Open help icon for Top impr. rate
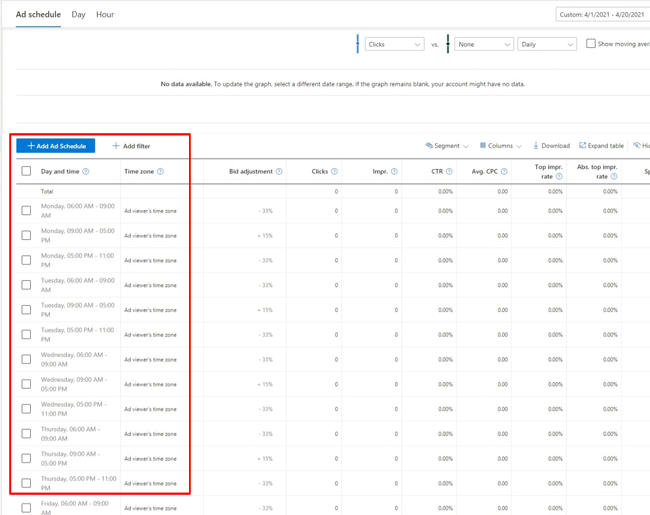This screenshot has height=515, width=650. click(x=559, y=176)
